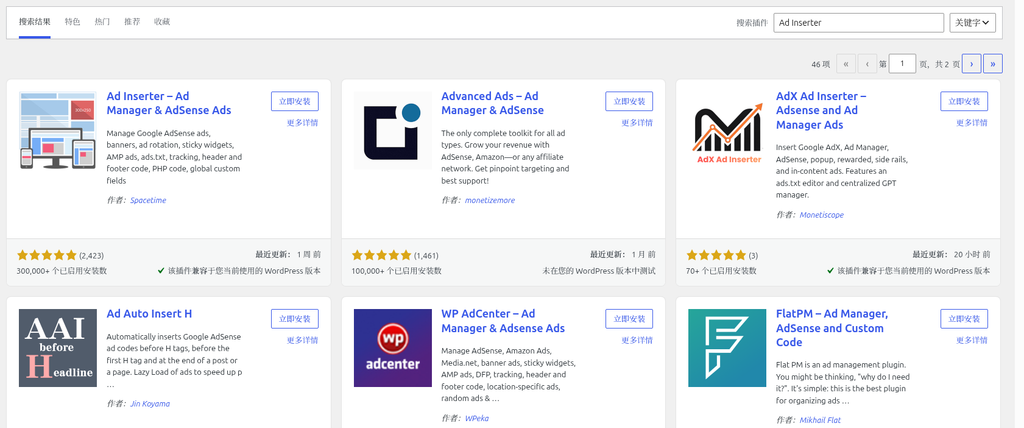Viewport: 1024px width, 428px height.
Task: Switch to the 特色 tab
Action: tap(72, 22)
